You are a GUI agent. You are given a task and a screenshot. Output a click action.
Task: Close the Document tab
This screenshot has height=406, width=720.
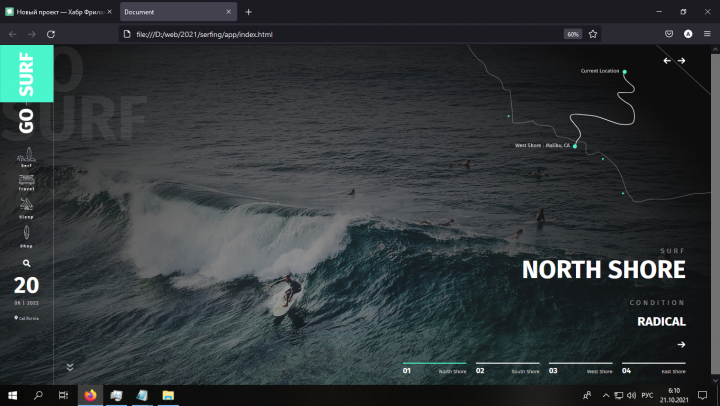pyautogui.click(x=229, y=12)
